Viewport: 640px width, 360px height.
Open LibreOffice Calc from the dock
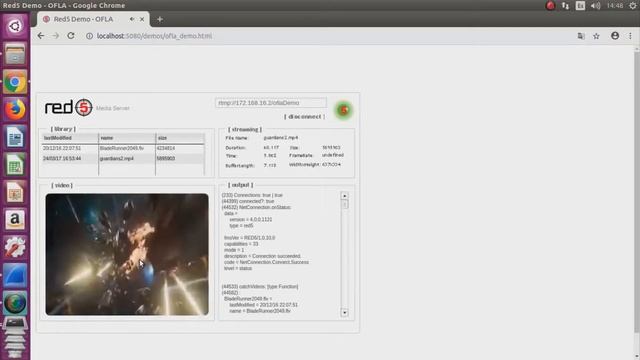point(15,165)
